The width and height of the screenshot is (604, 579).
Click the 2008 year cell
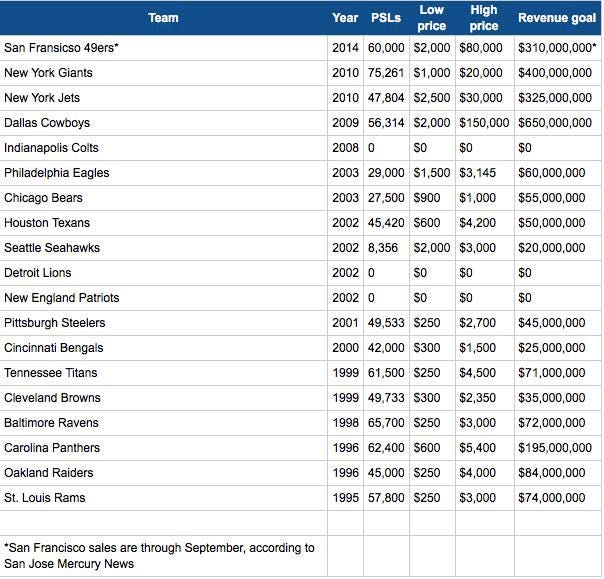pyautogui.click(x=345, y=148)
